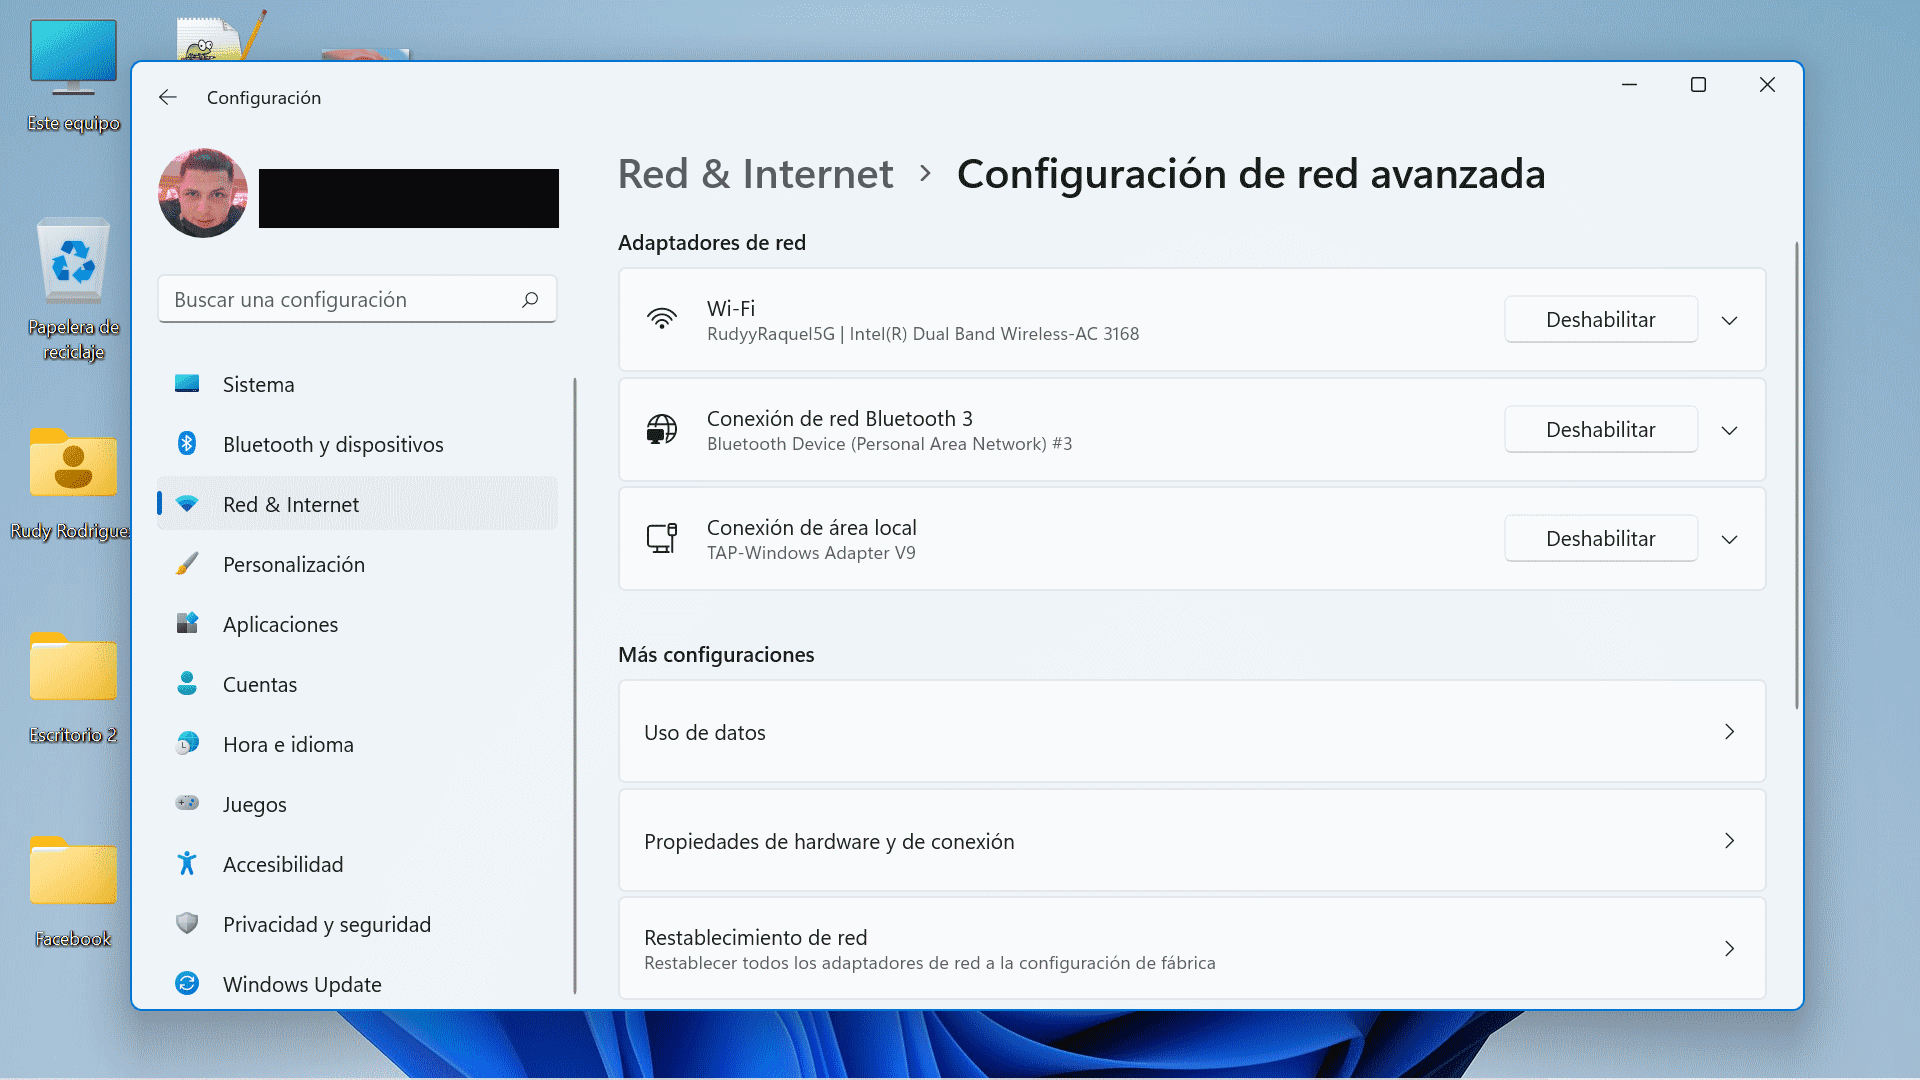Click the TAP-Windows Adapter V9 text

811,553
